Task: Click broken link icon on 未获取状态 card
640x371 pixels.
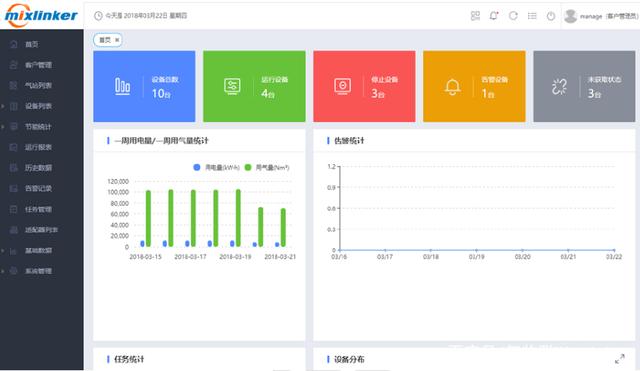Action: pos(560,86)
